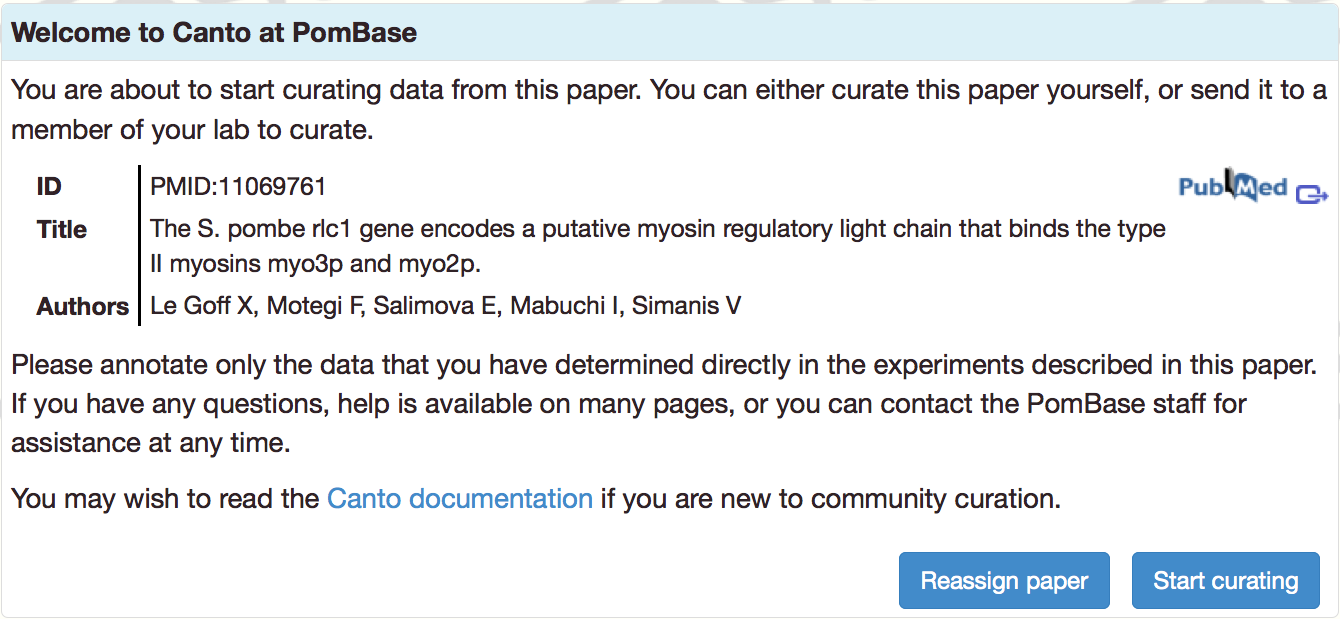The image size is (1340, 619).
Task: Click the external link arrow icon
Action: click(x=1312, y=193)
